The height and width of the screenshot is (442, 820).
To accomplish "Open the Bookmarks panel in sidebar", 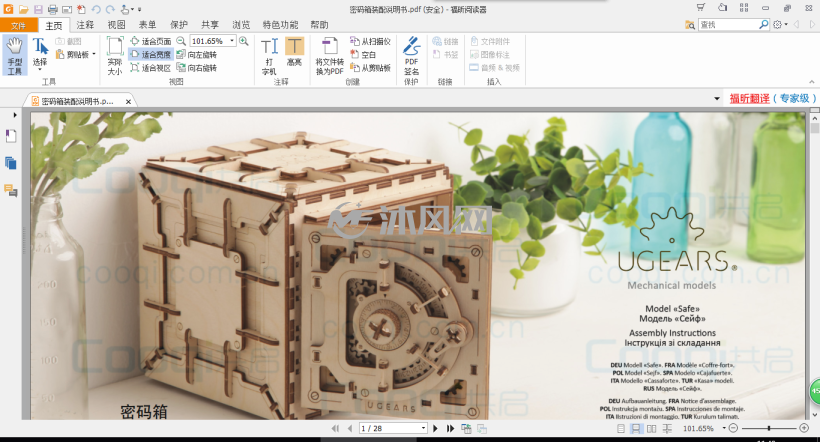I will [x=10, y=136].
